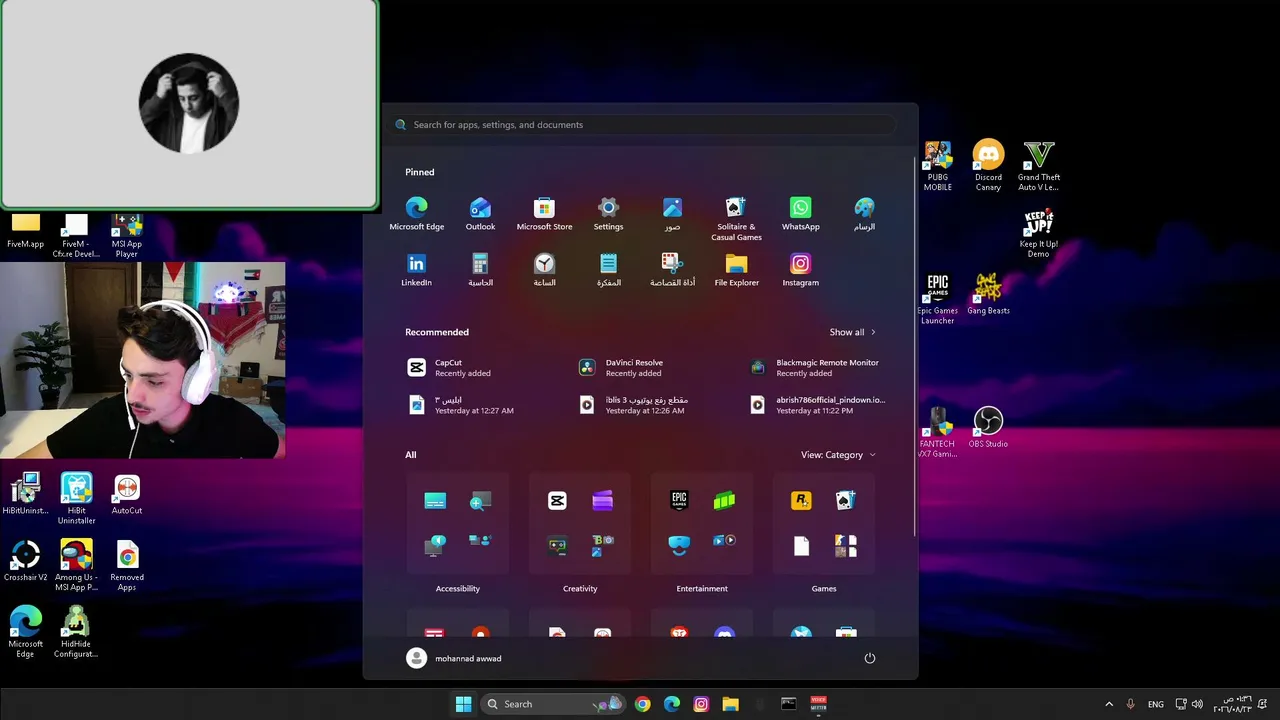Select the Grand Theft Auto V desktop icon
Viewport: 1280px width, 720px height.
tap(1039, 166)
